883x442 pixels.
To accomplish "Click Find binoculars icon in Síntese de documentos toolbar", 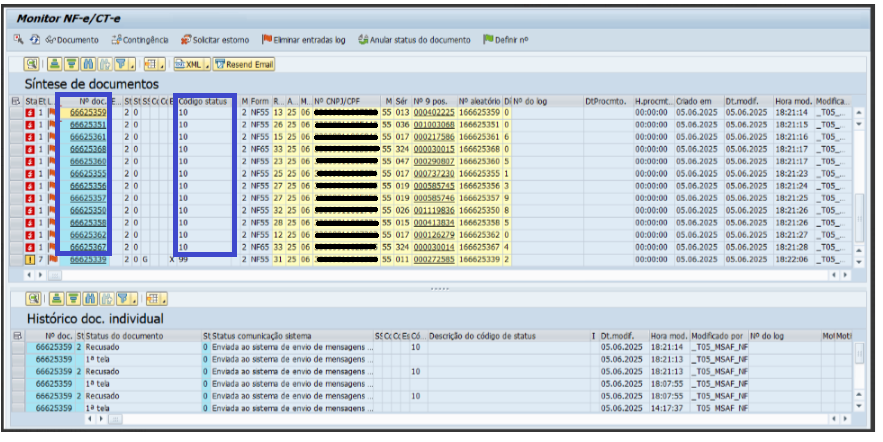I will (x=88, y=64).
